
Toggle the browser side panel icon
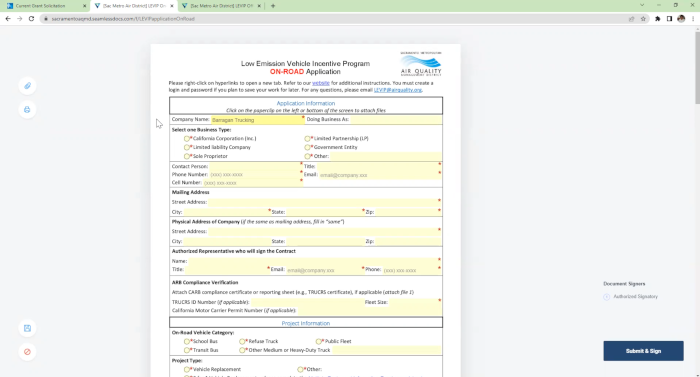coord(669,19)
